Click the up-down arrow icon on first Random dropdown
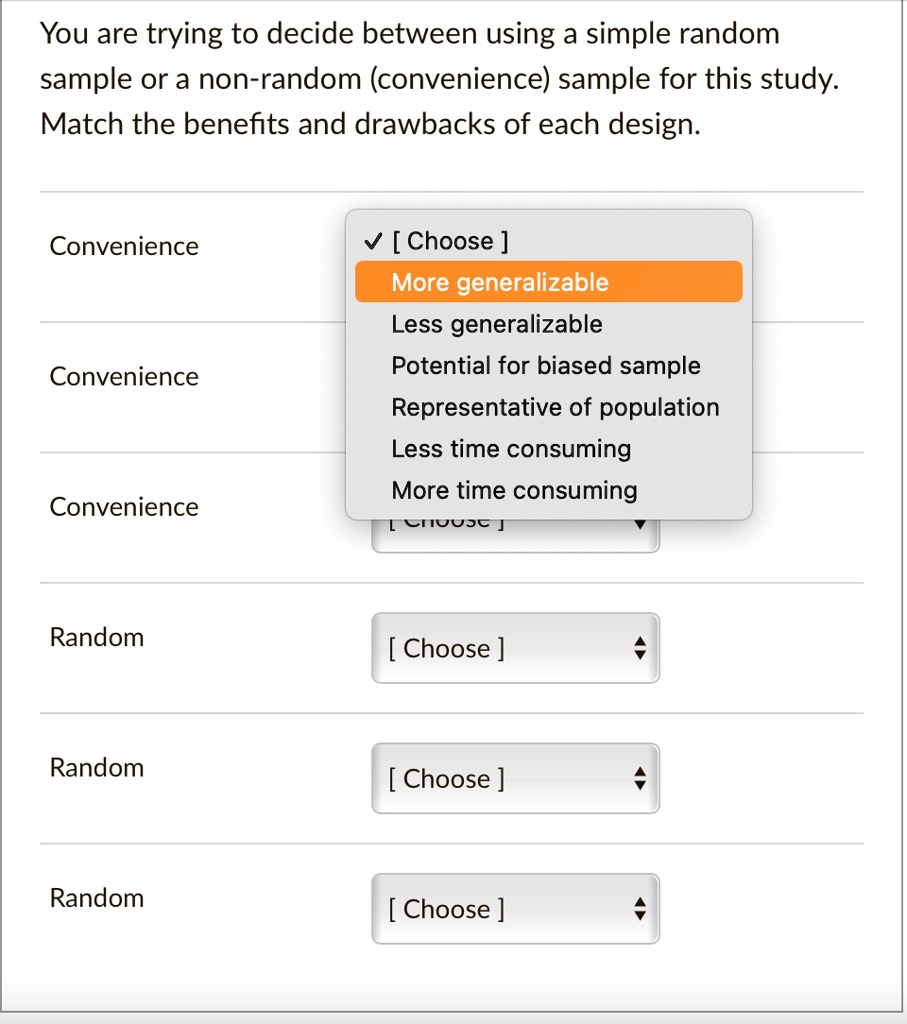The width and height of the screenshot is (907, 1024). point(639,648)
